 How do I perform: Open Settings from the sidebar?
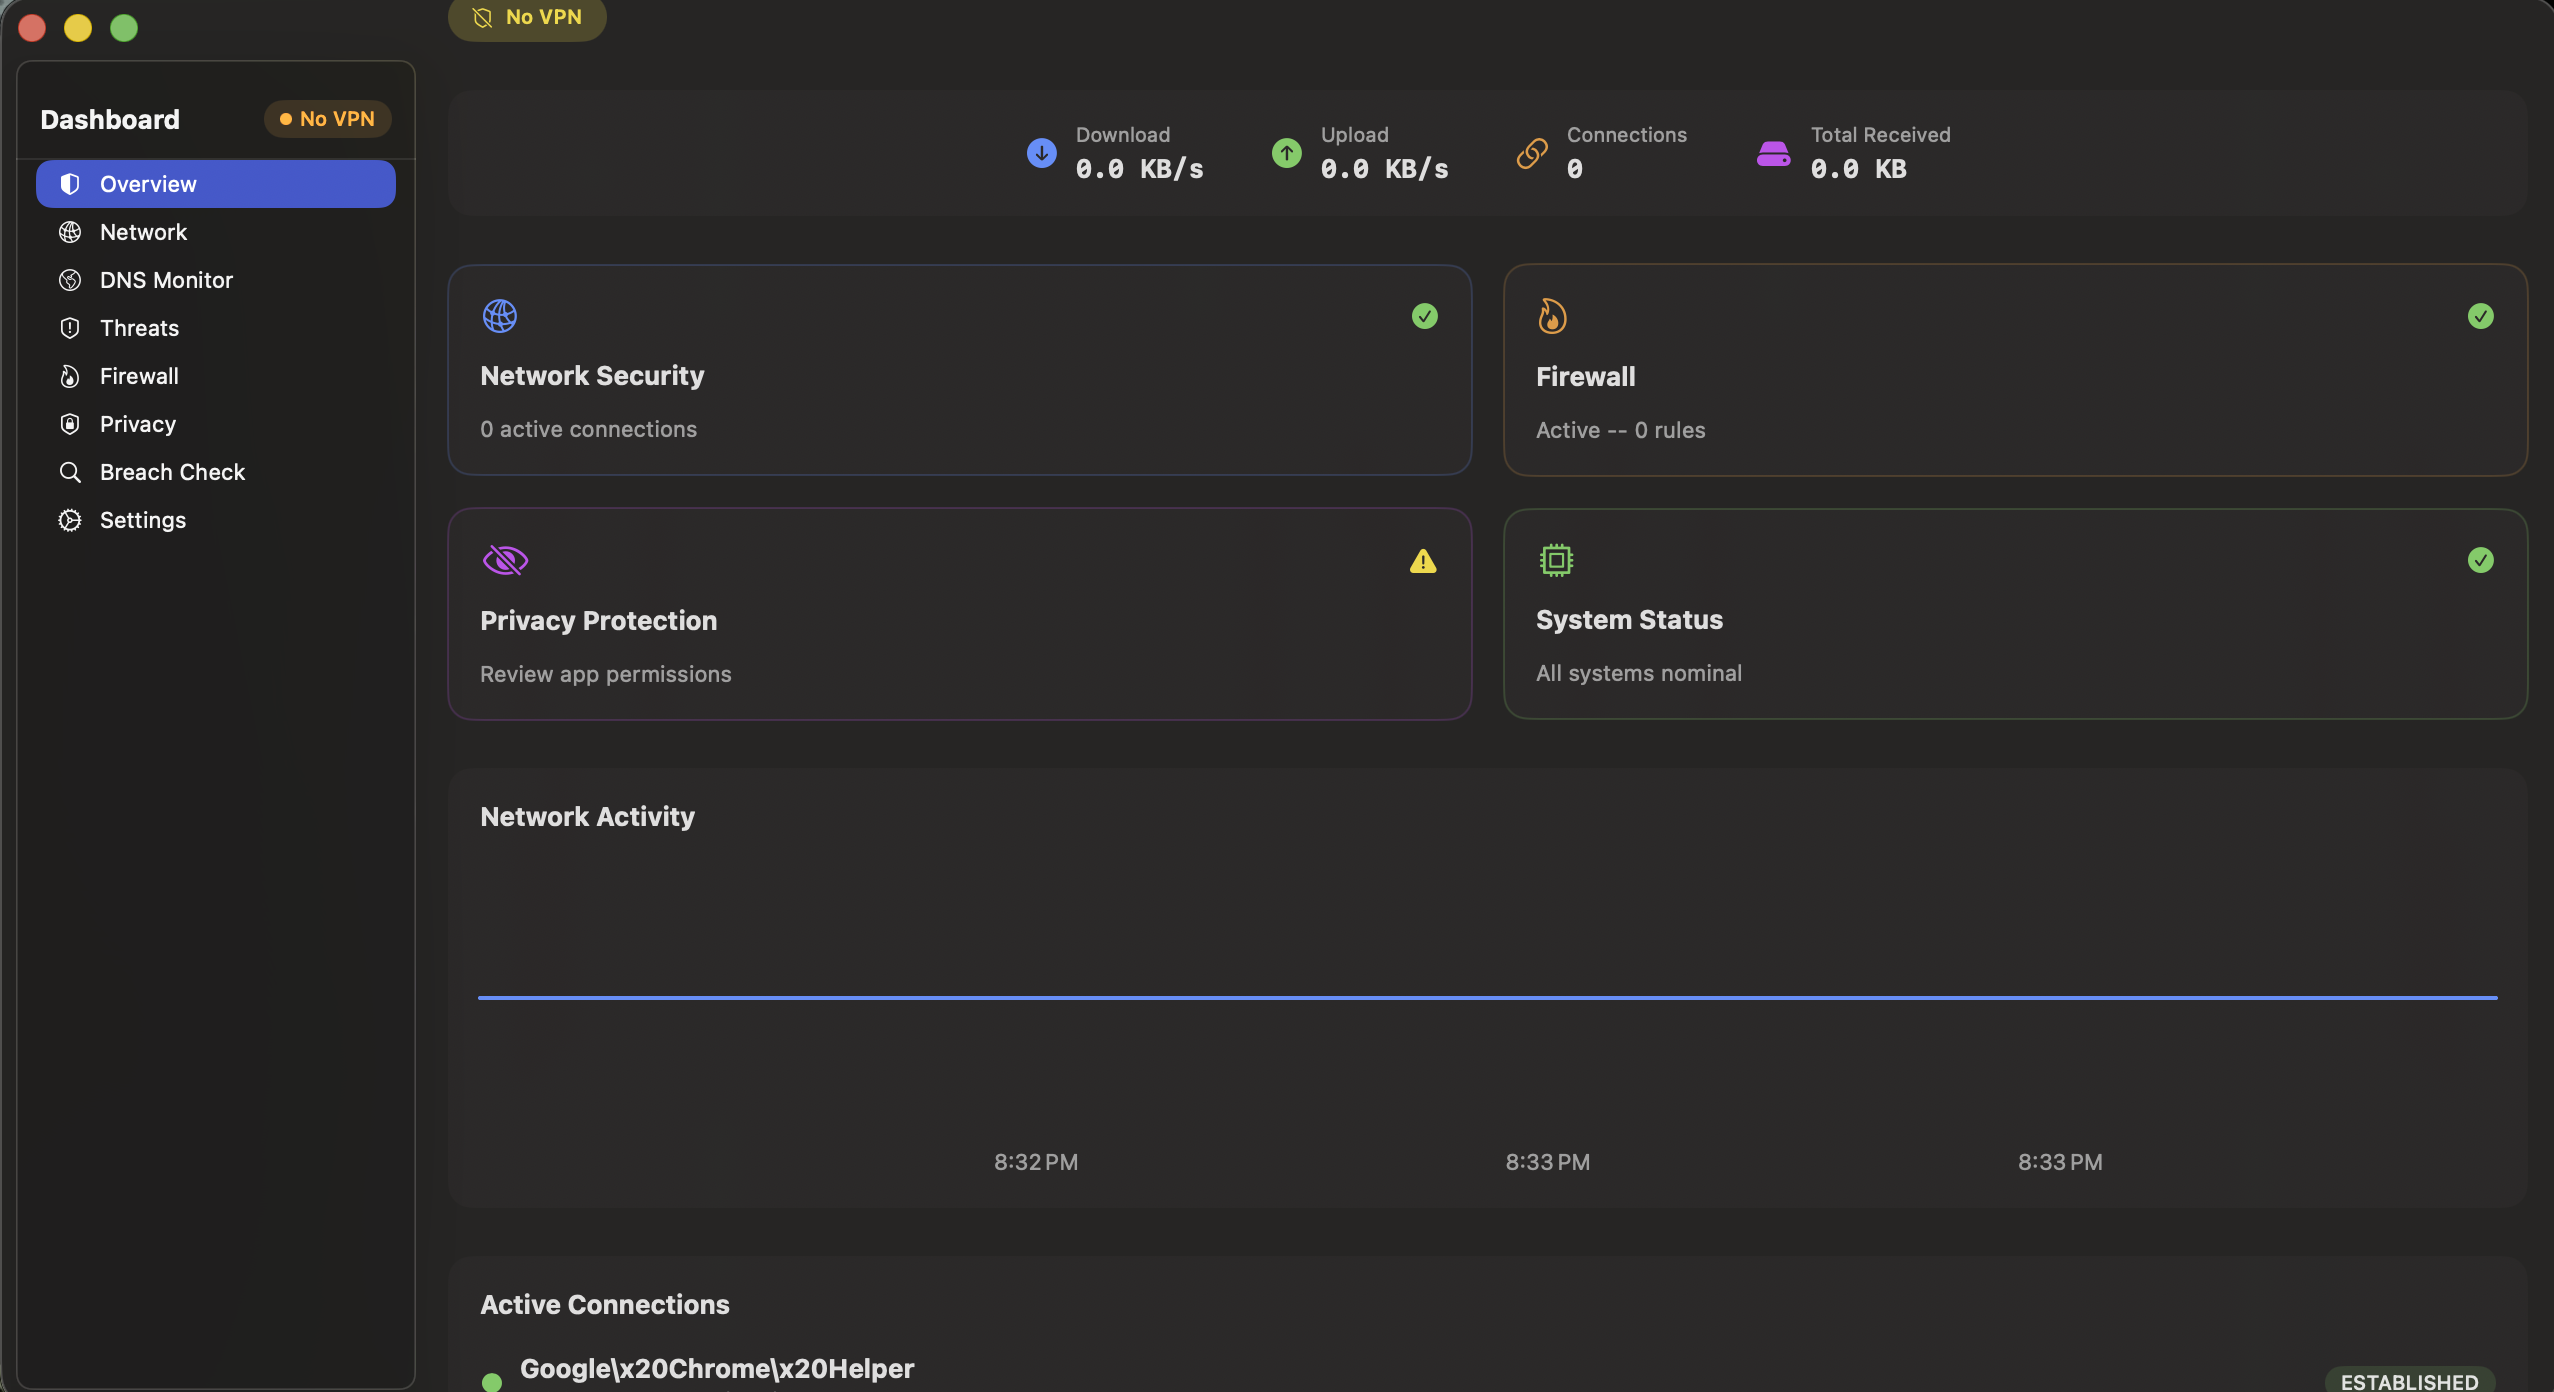pyautogui.click(x=216, y=520)
